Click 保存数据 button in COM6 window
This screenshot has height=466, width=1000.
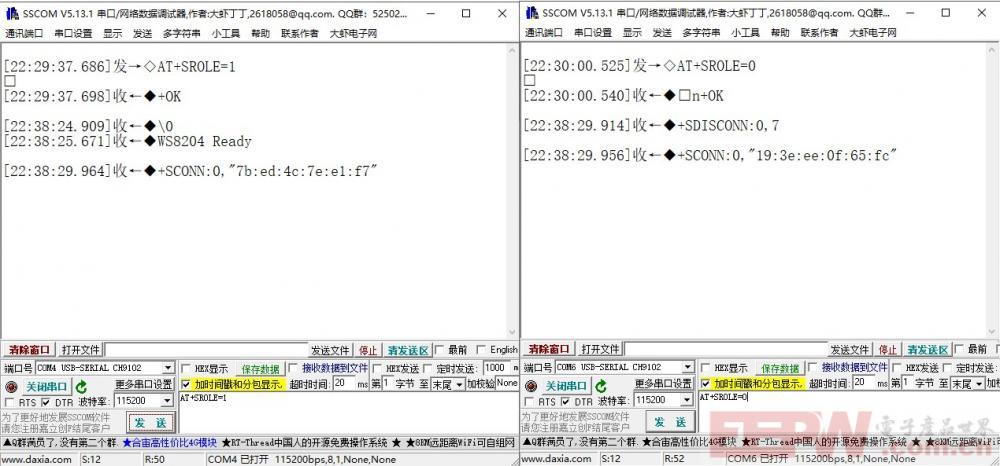coord(780,369)
